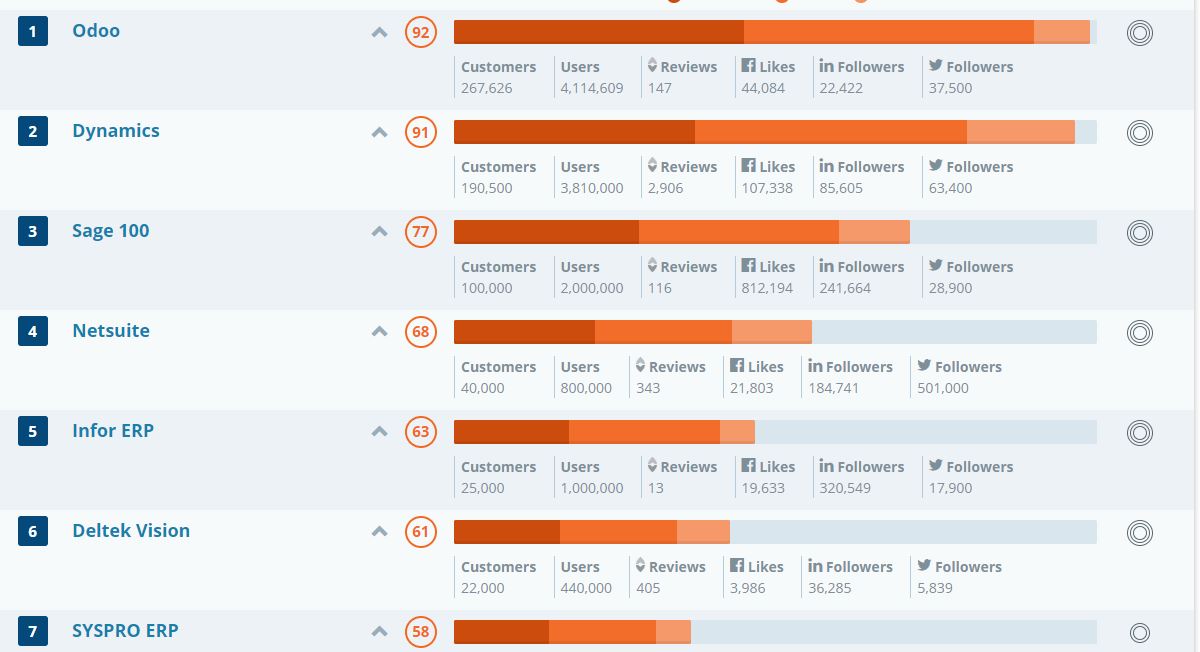Toggle the chevron next to SYSPRO ERP
The width and height of the screenshot is (1200, 652).
click(x=379, y=632)
